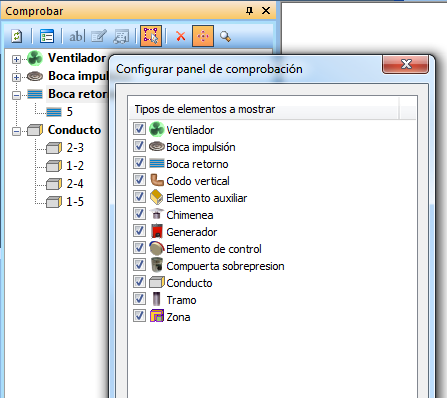Toggle the Zona checkbox
The width and height of the screenshot is (447, 398).
tap(139, 316)
